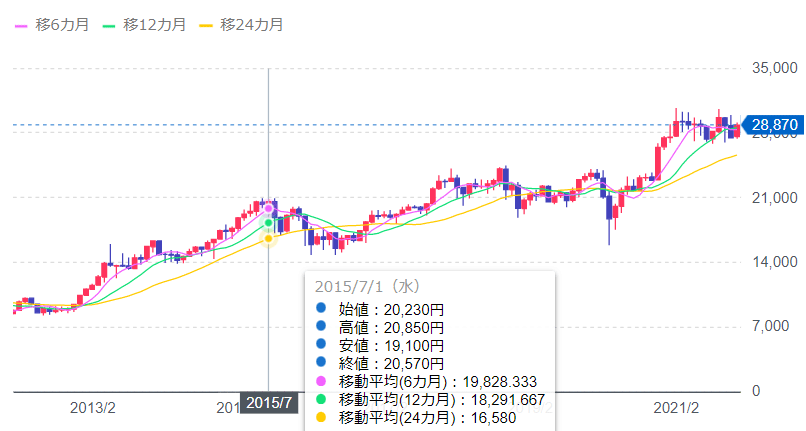
Task: Click the 21,000 y-axis label
Action: (775, 197)
